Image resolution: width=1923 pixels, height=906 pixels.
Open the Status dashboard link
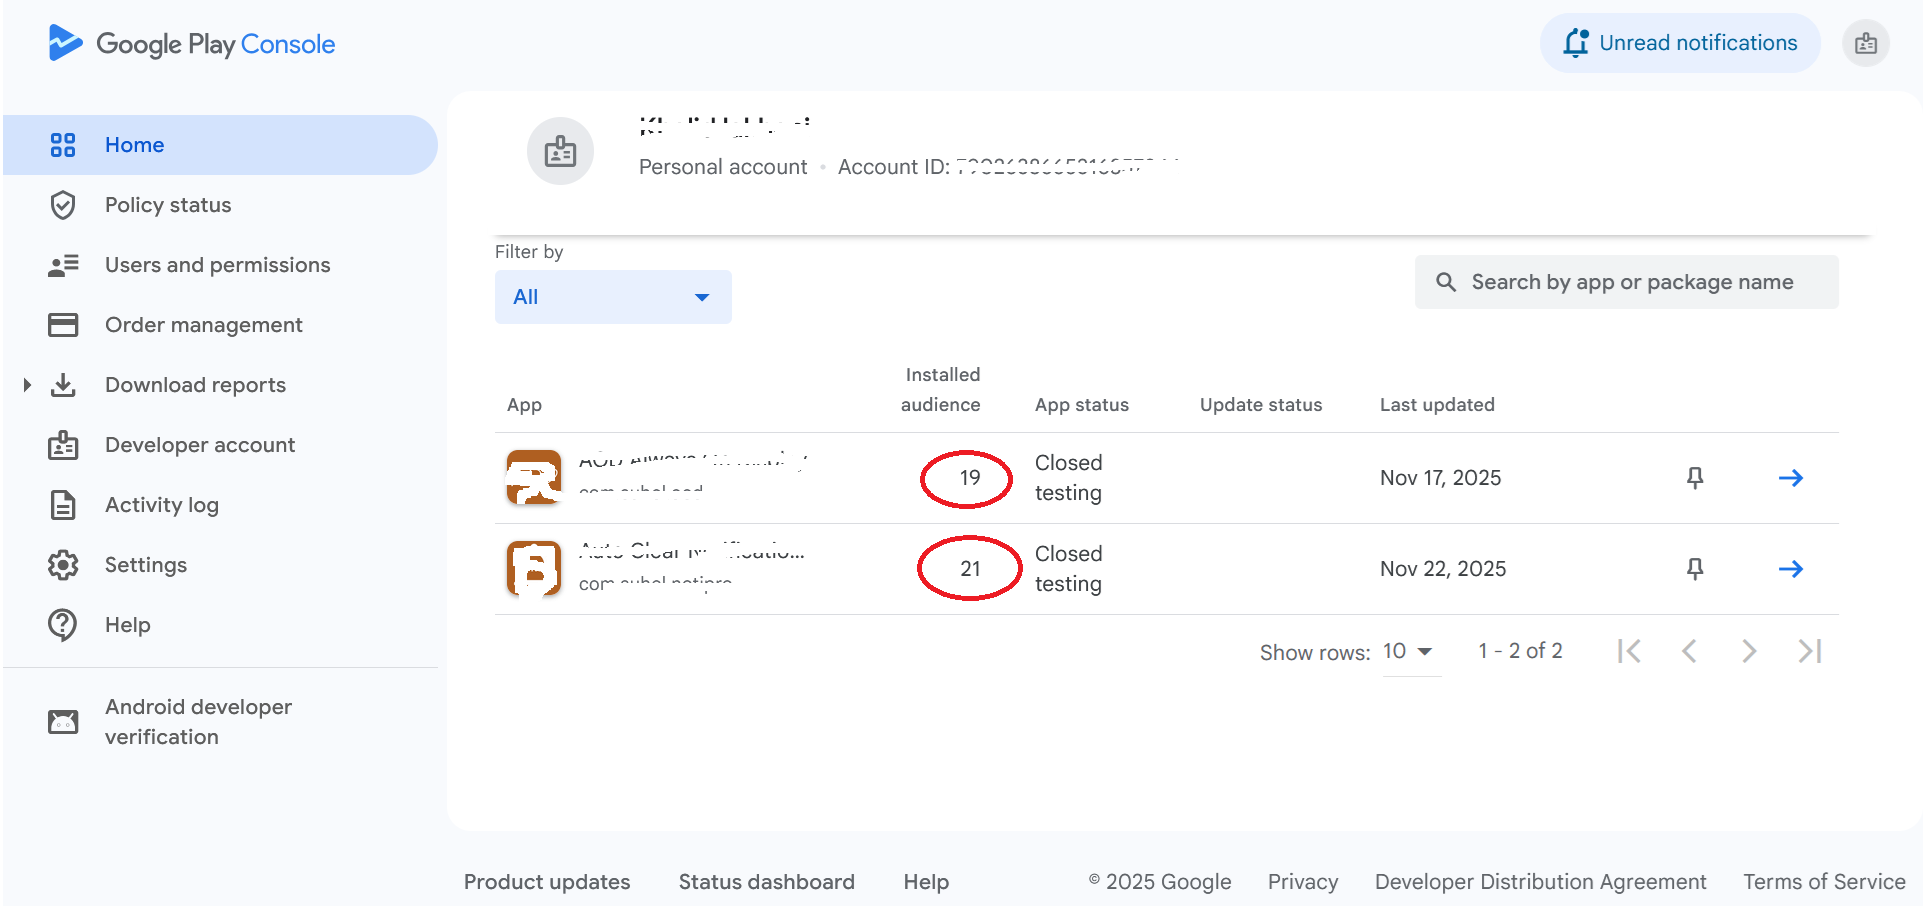click(766, 882)
